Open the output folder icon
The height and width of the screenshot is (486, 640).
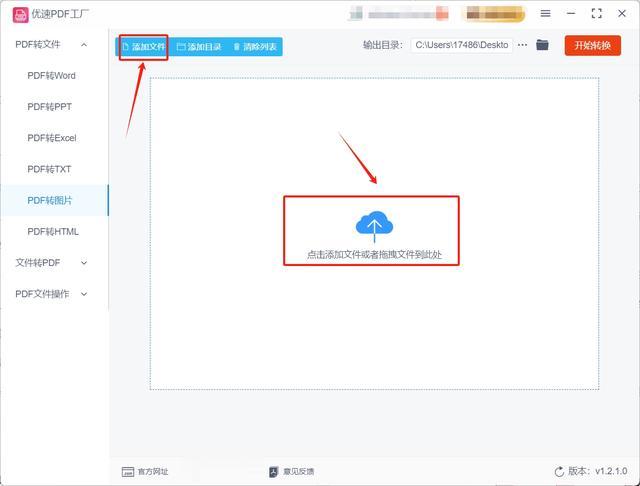[x=542, y=44]
